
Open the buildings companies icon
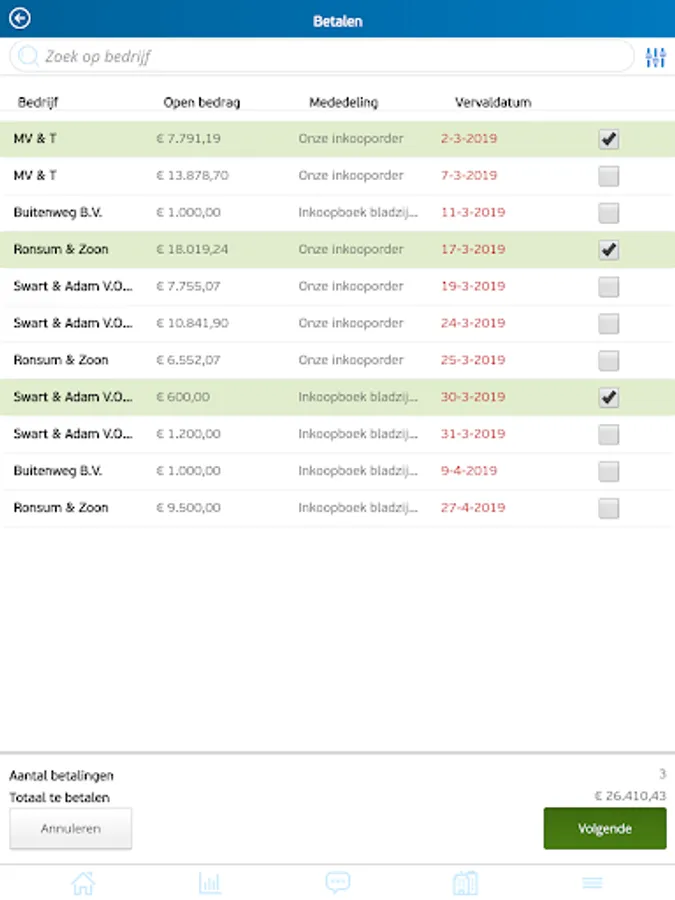pyautogui.click(x=465, y=883)
